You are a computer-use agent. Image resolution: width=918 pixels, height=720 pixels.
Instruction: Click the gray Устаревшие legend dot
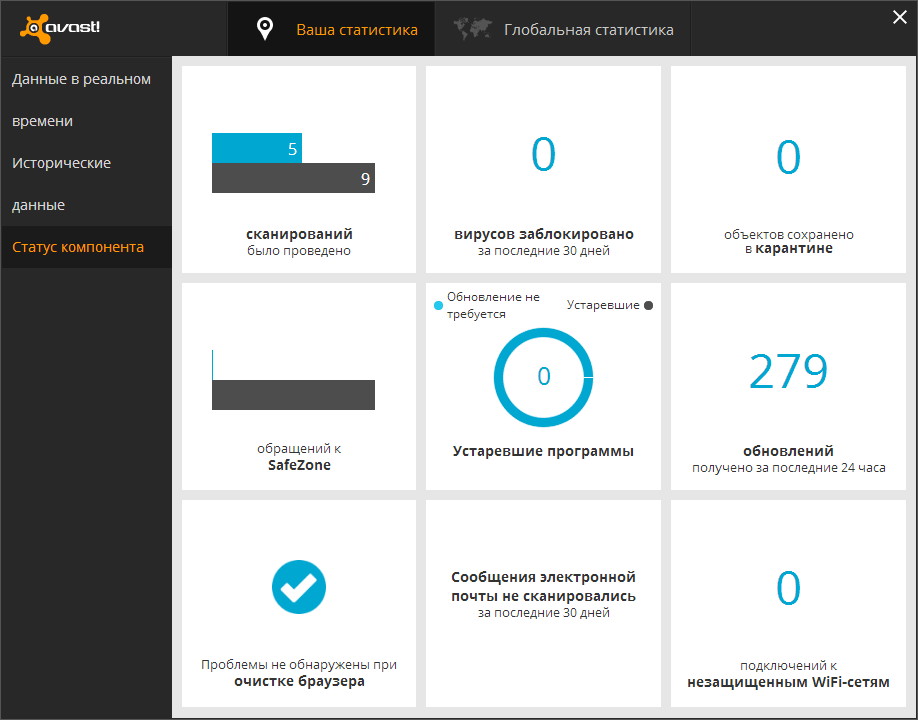pyautogui.click(x=648, y=306)
